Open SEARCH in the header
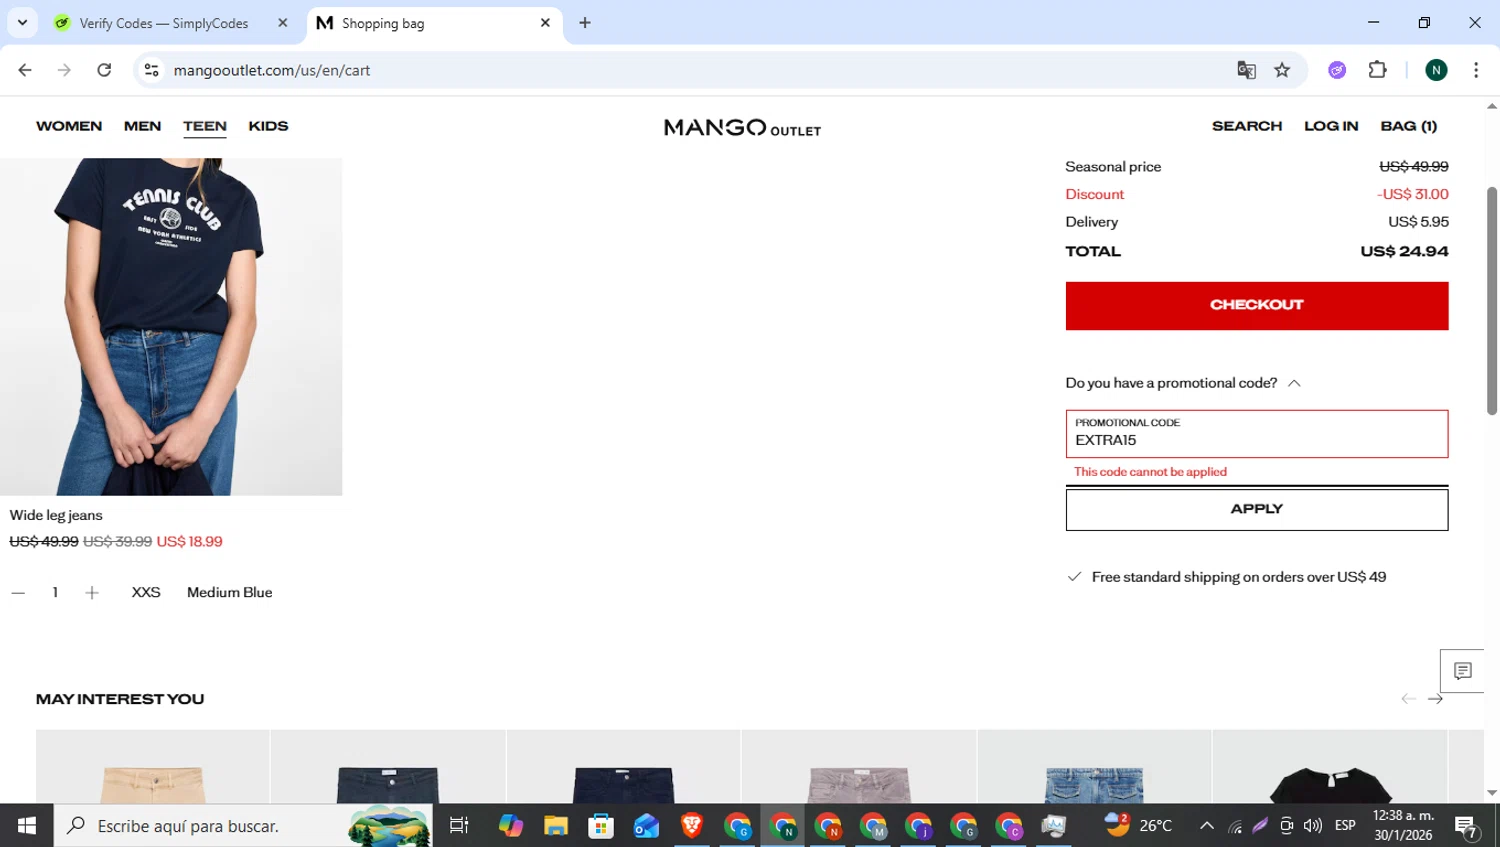Viewport: 1500px width, 847px height. 1247,126
